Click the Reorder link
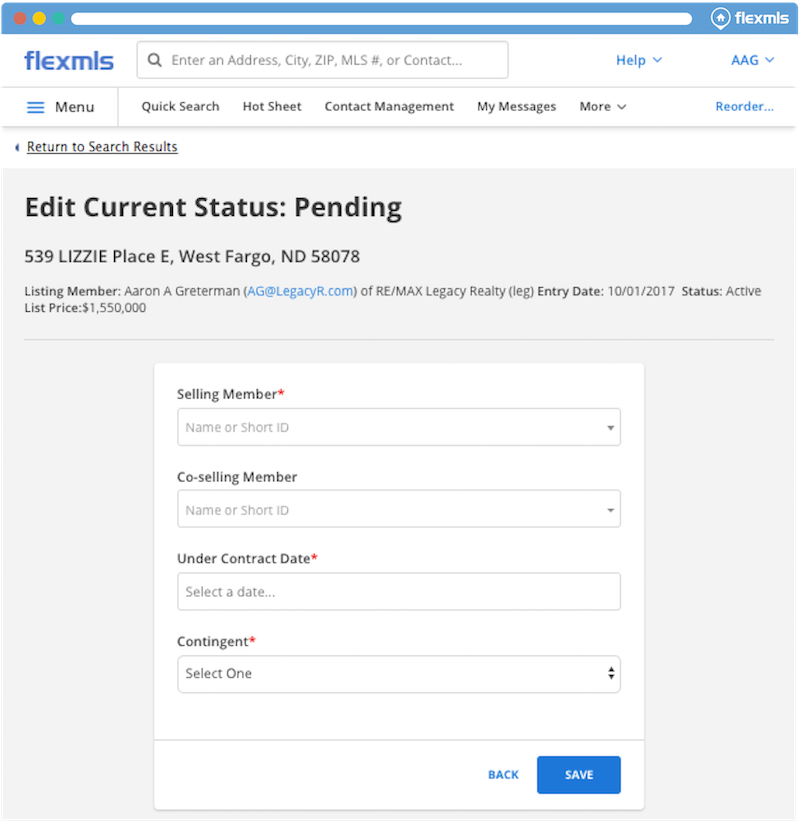This screenshot has height=823, width=800. (x=744, y=107)
